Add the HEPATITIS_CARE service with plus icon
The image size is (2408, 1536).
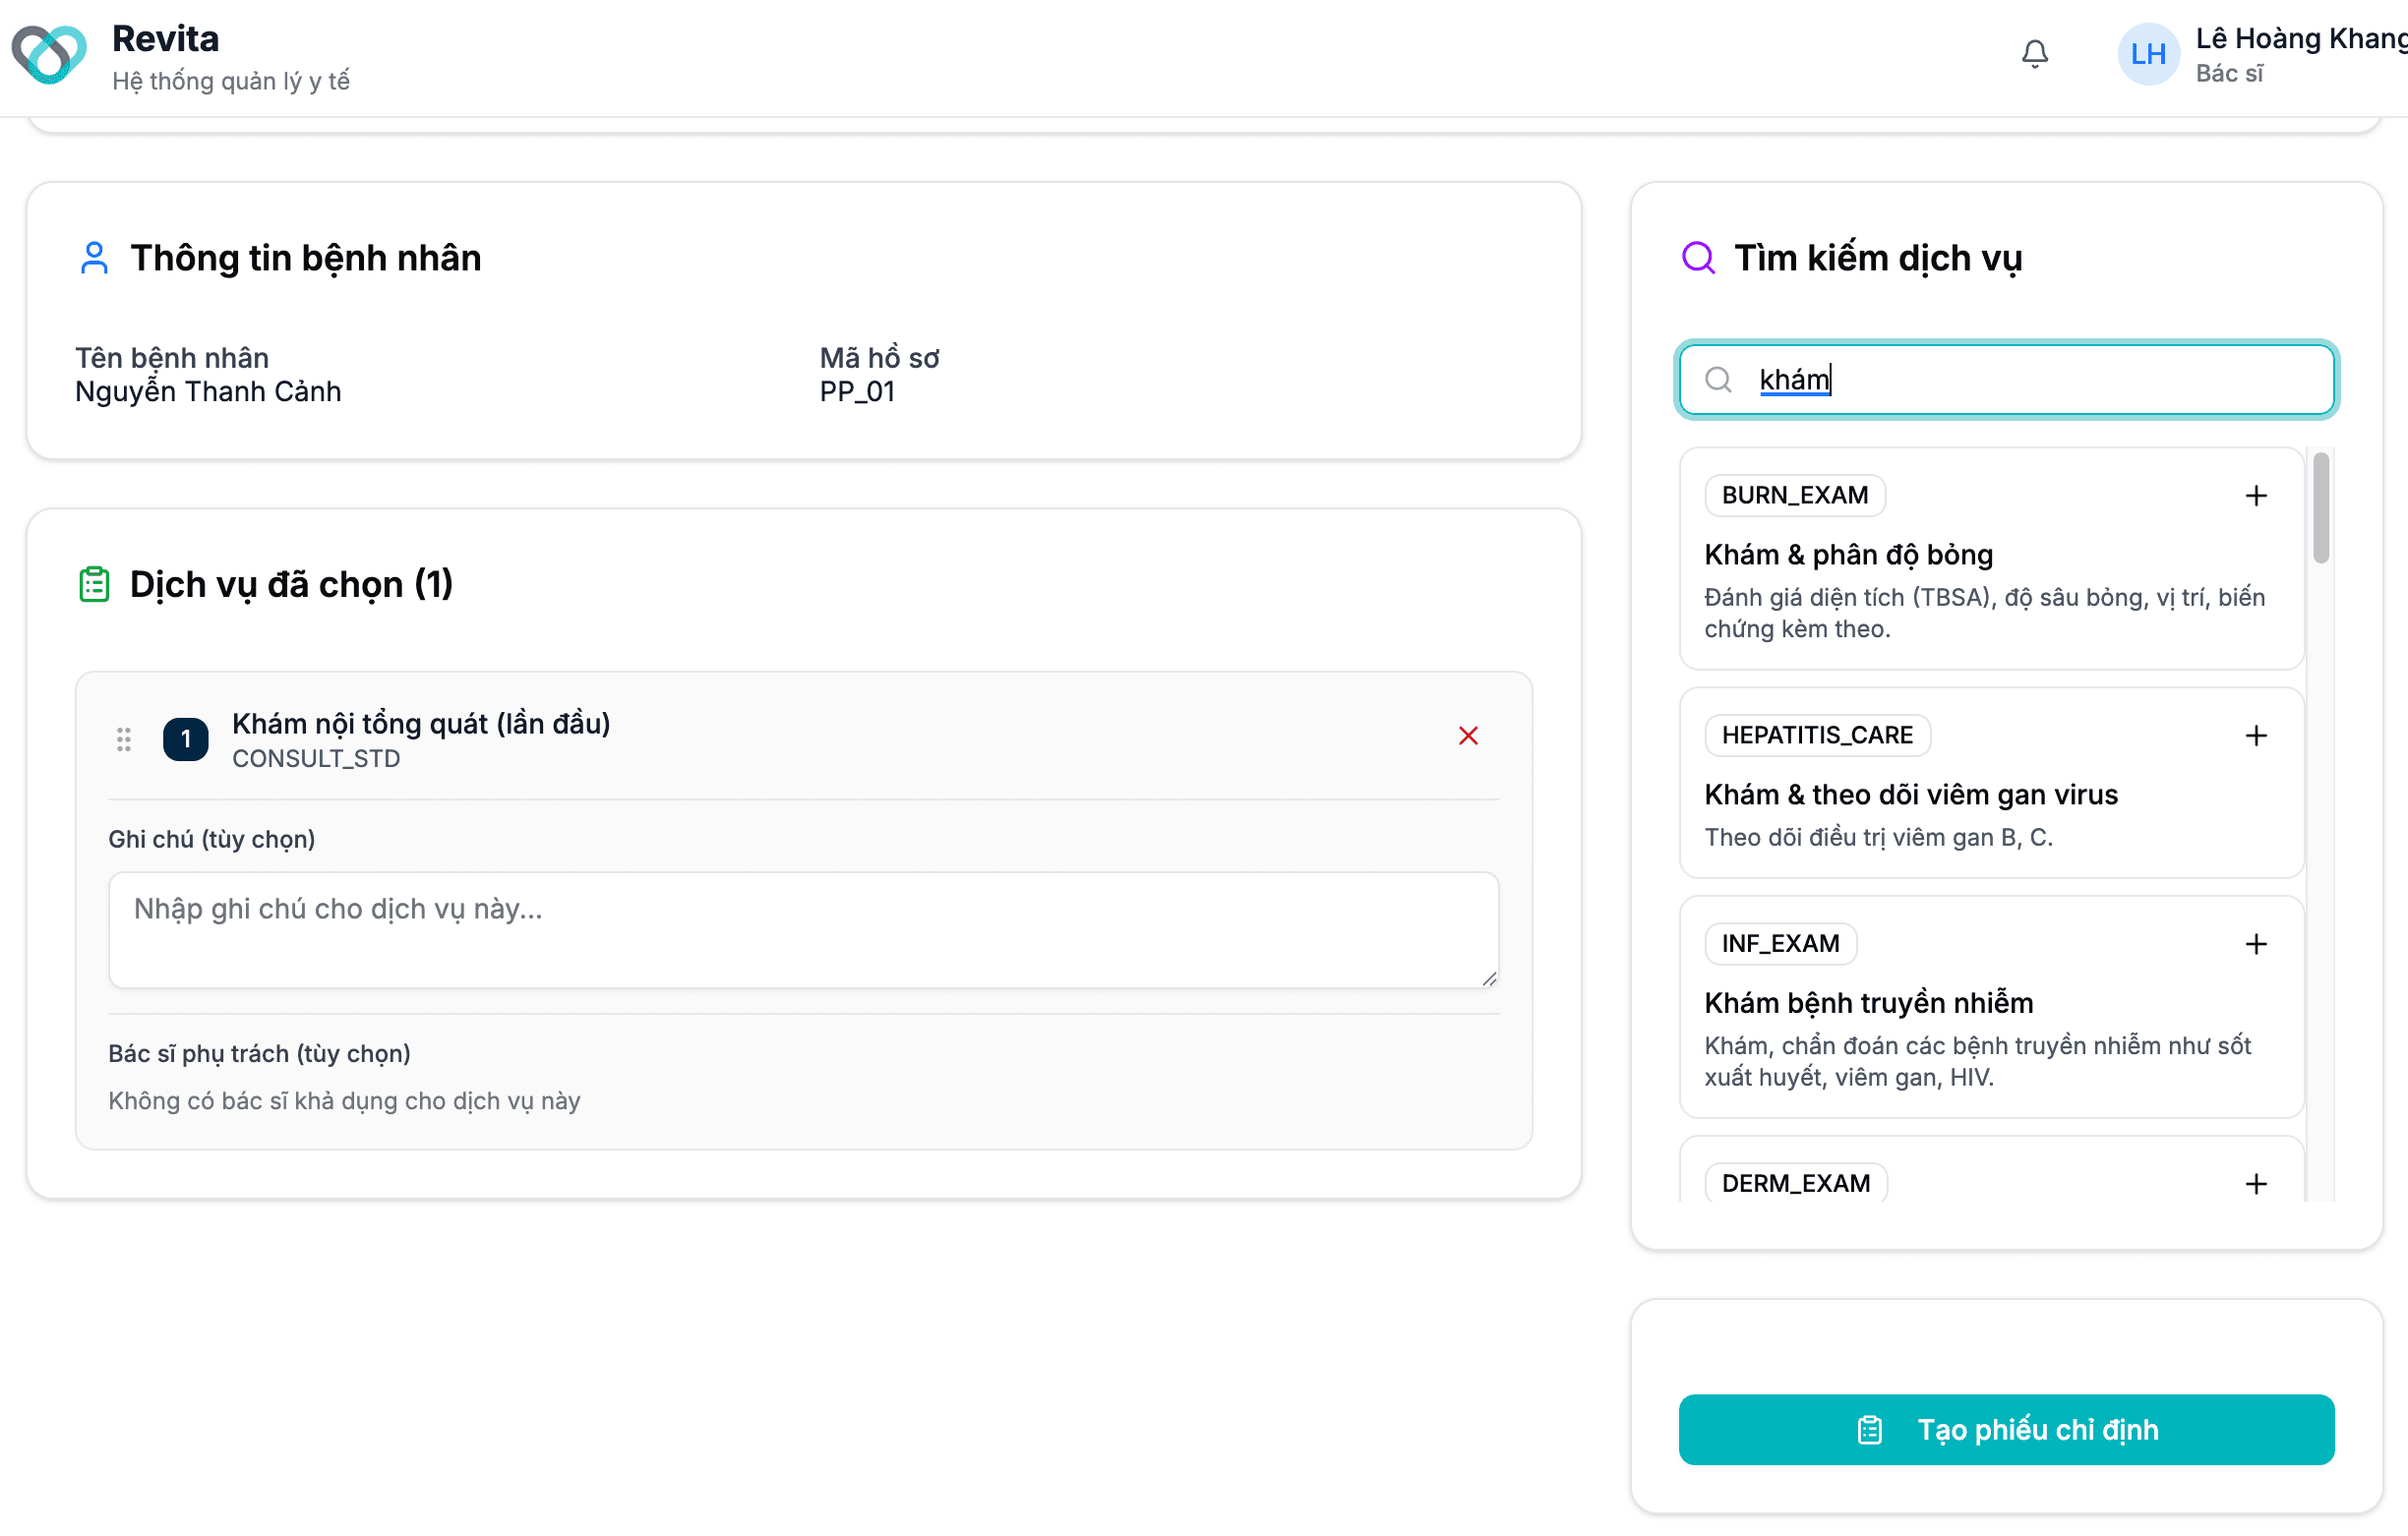coord(2256,736)
